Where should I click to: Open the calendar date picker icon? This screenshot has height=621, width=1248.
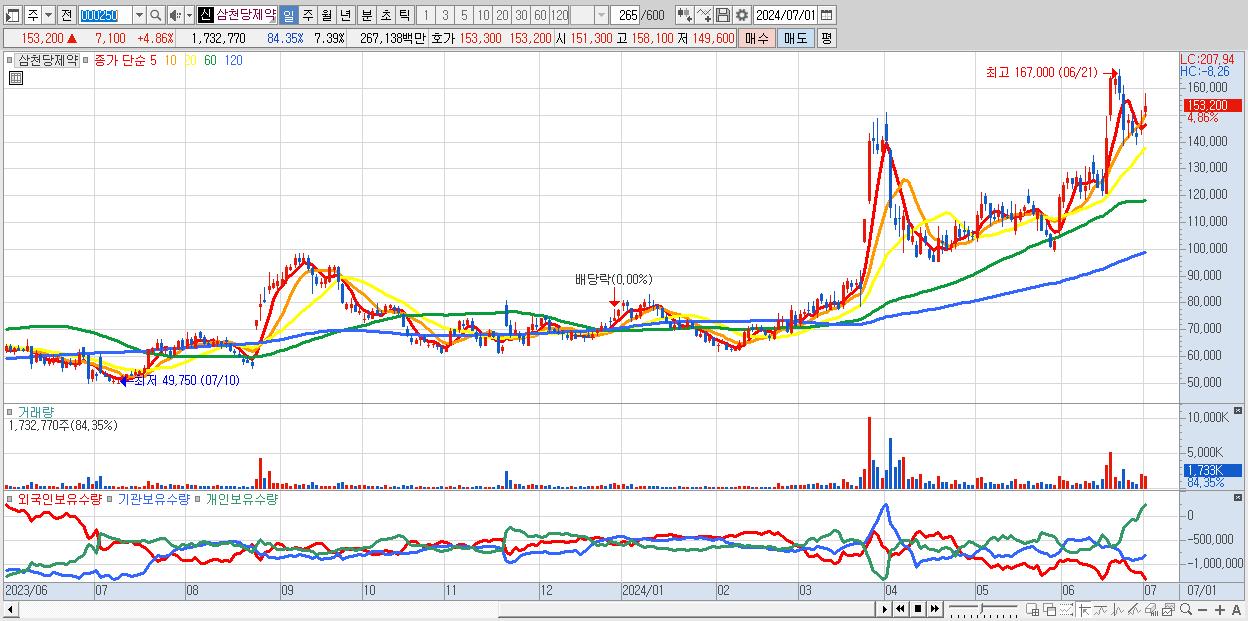click(x=826, y=15)
